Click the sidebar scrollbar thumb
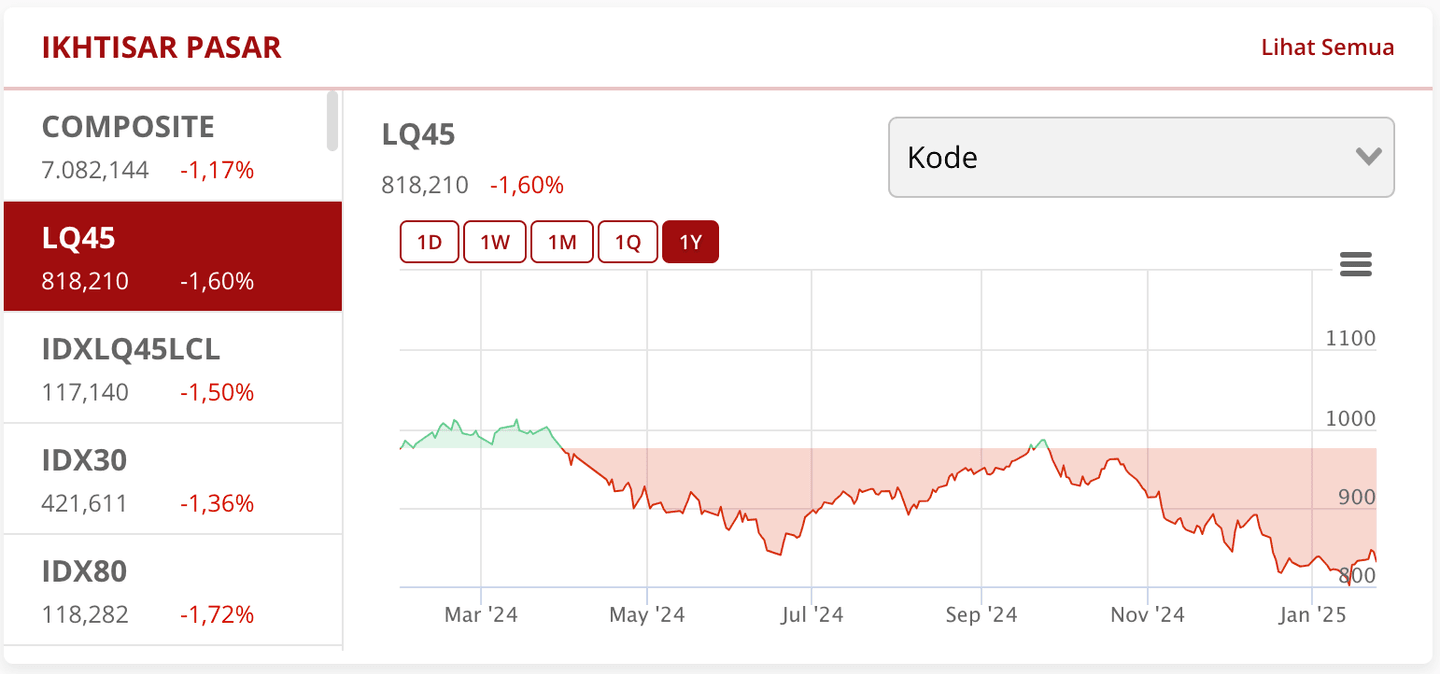 pos(330,120)
